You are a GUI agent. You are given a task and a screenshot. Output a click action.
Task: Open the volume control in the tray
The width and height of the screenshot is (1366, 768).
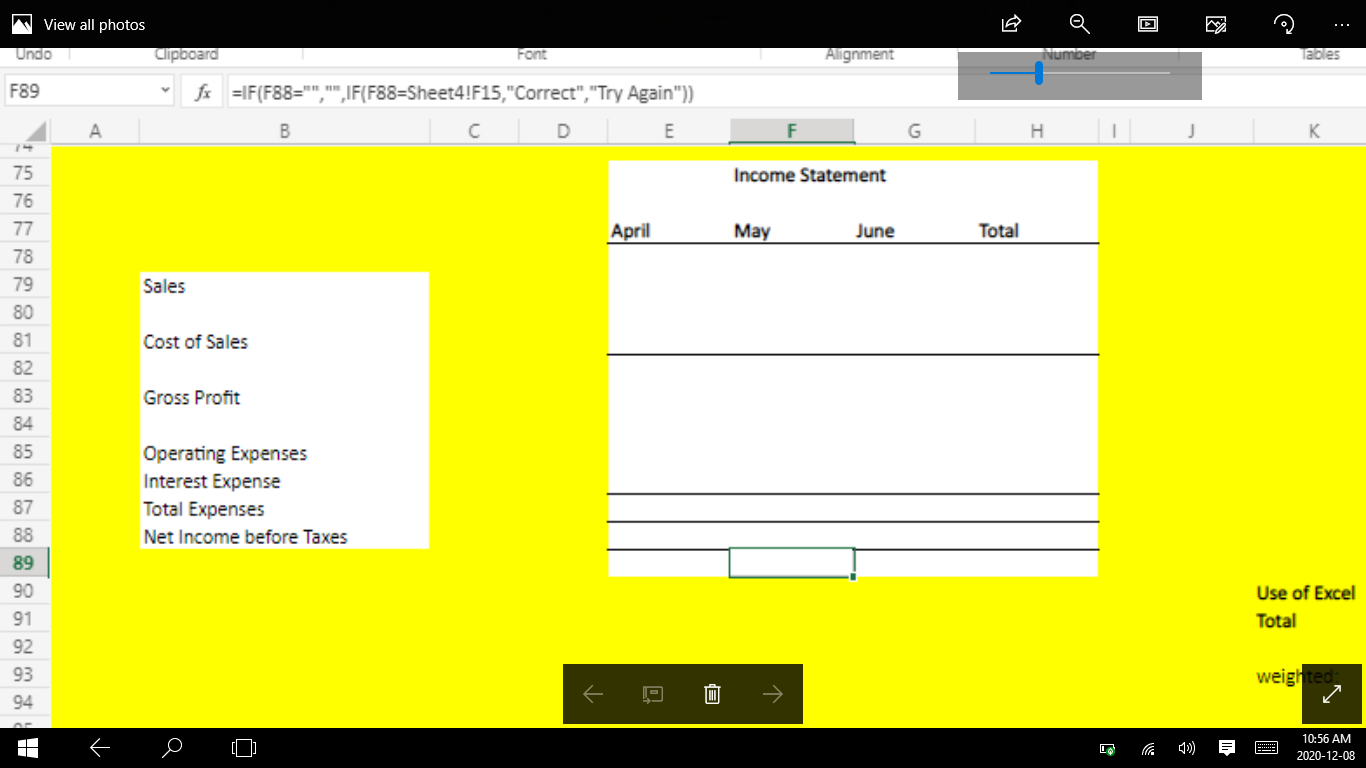point(1186,747)
